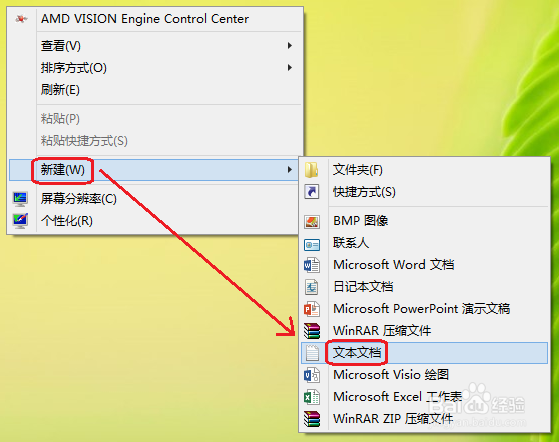This screenshot has width=559, height=442.
Task: Click the screen resolution monitor icon
Action: (x=20, y=199)
